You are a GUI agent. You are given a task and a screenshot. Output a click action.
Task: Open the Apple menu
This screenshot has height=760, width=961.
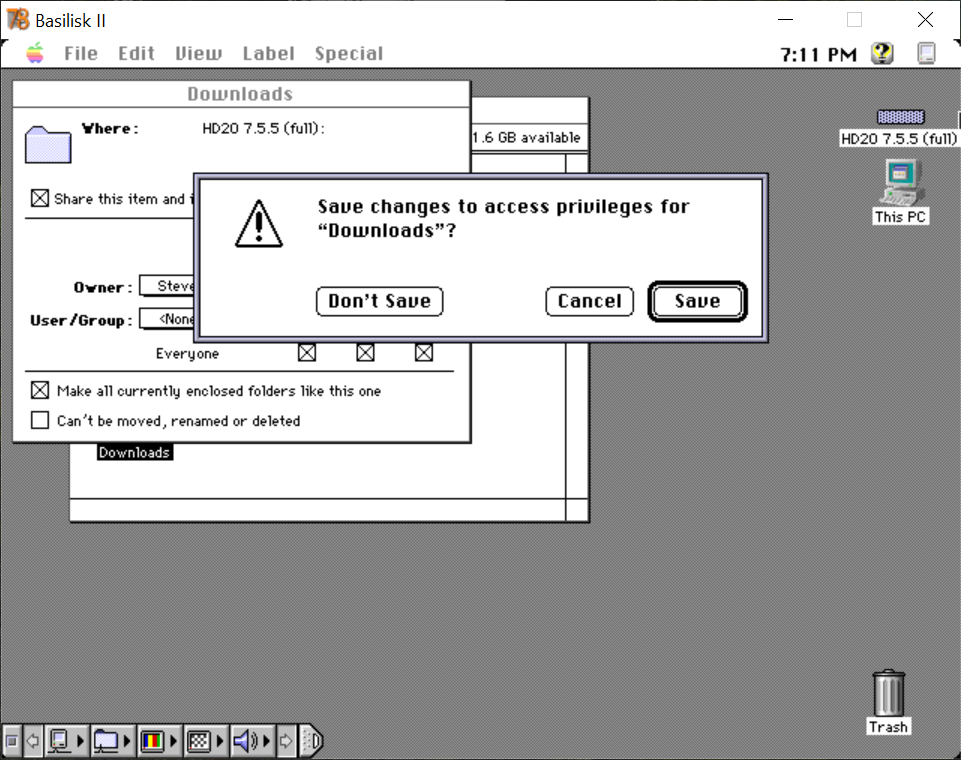(x=35, y=53)
